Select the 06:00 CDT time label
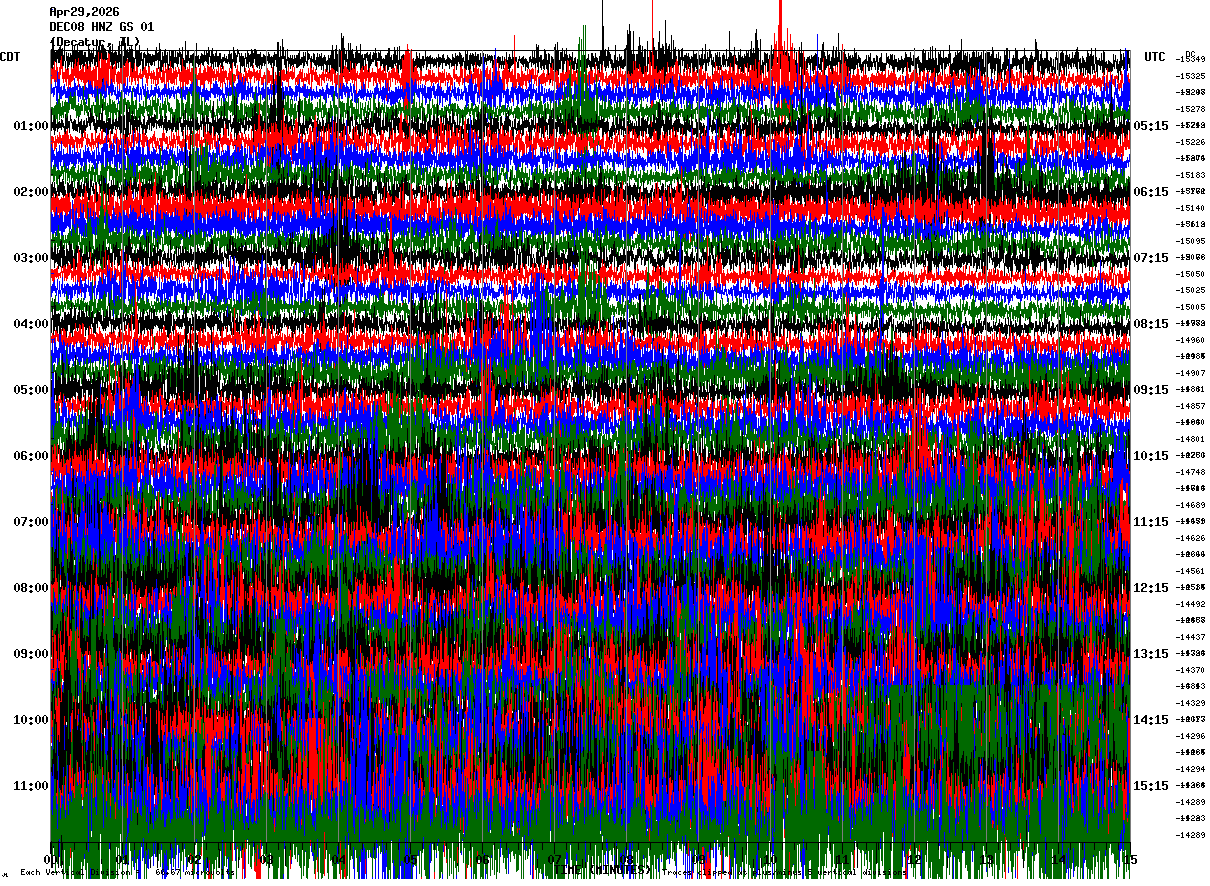 tap(31, 456)
